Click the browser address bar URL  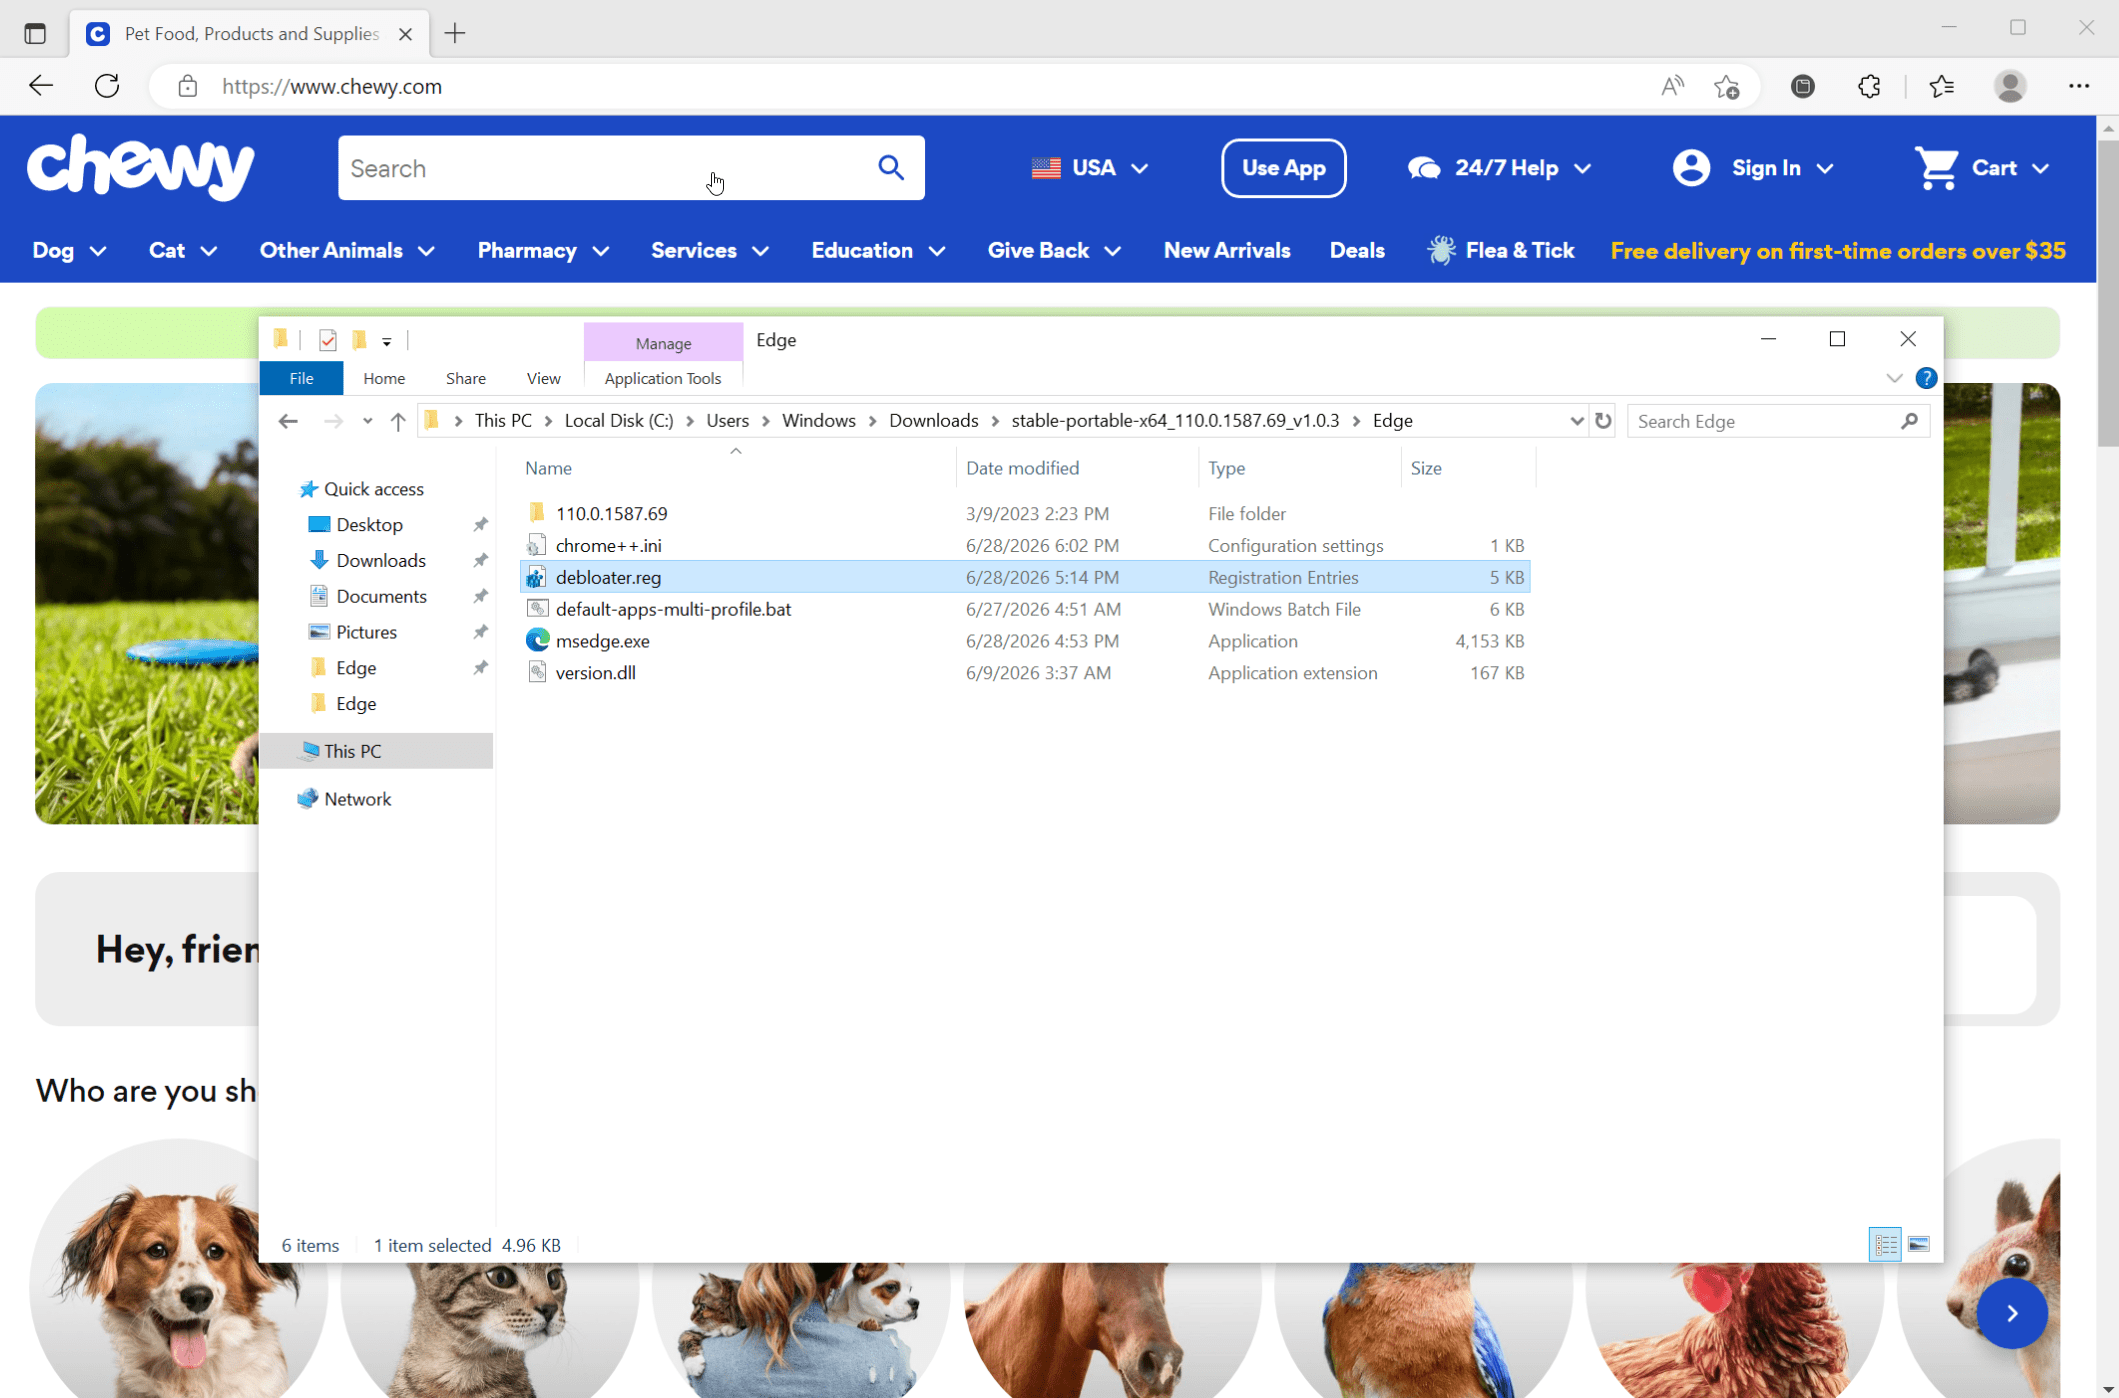(332, 86)
